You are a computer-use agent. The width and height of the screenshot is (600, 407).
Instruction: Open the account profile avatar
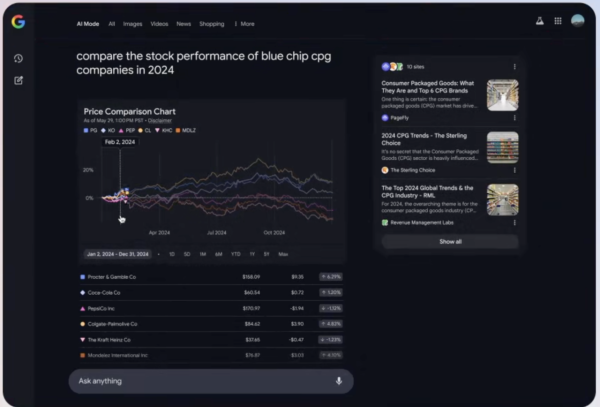pyautogui.click(x=577, y=22)
